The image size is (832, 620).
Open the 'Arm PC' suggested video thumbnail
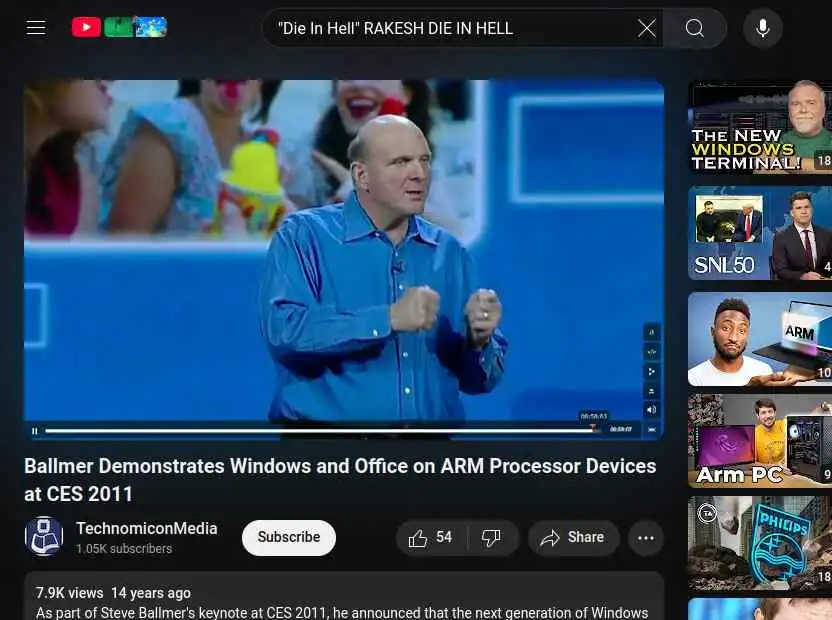pyautogui.click(x=760, y=441)
